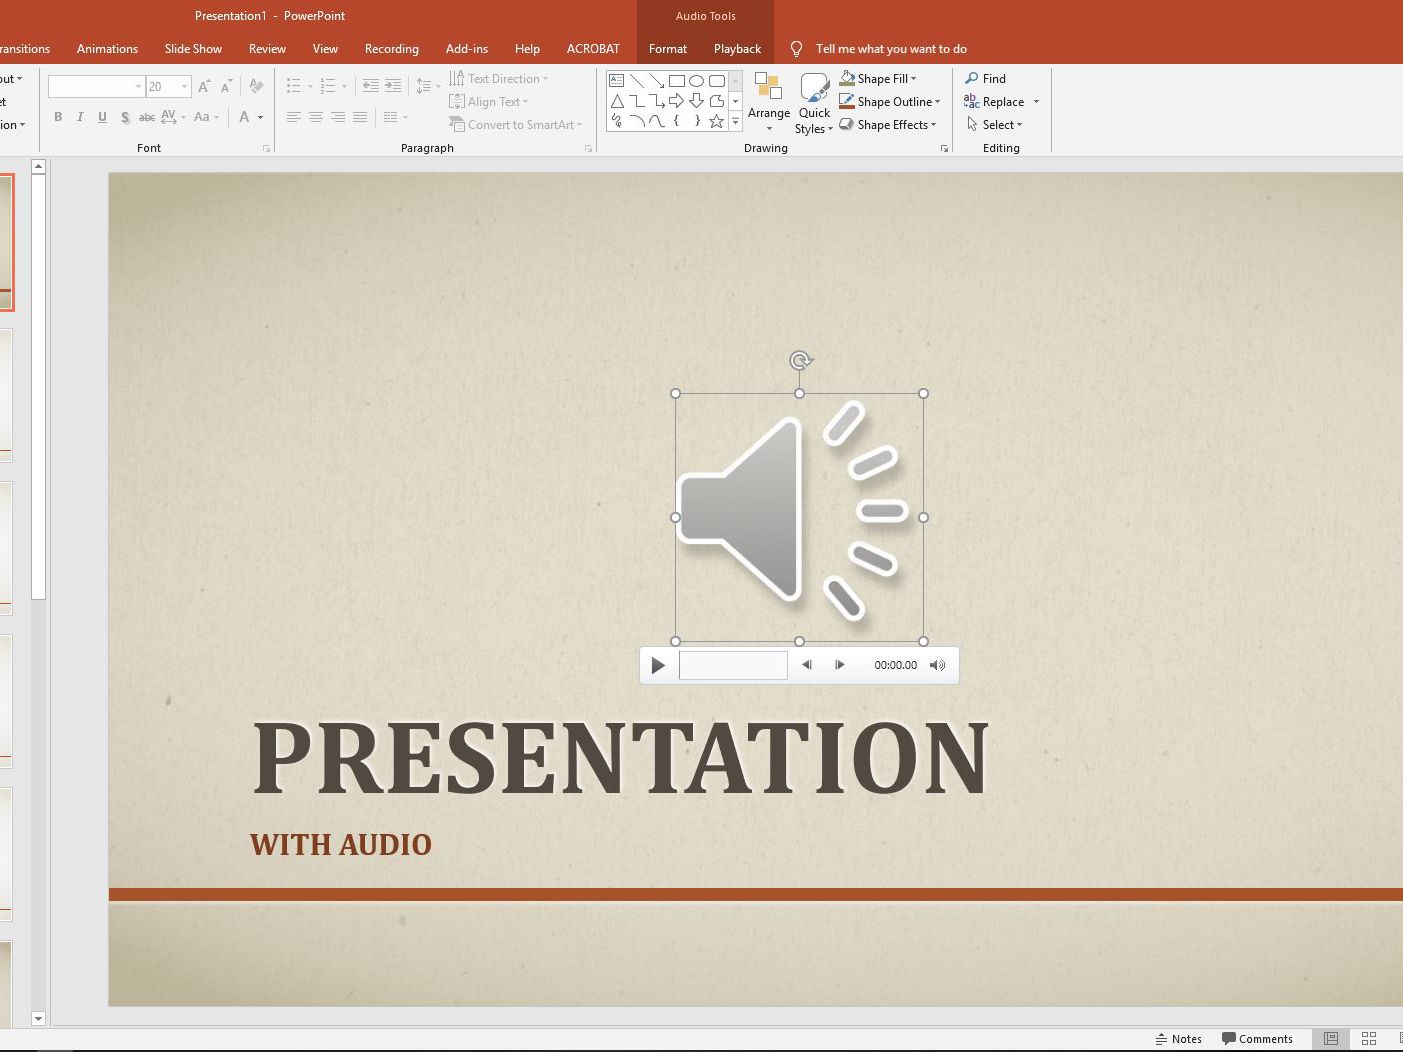Click Convert to SmartArt
Viewport: 1403px width, 1052px height.
(x=515, y=124)
